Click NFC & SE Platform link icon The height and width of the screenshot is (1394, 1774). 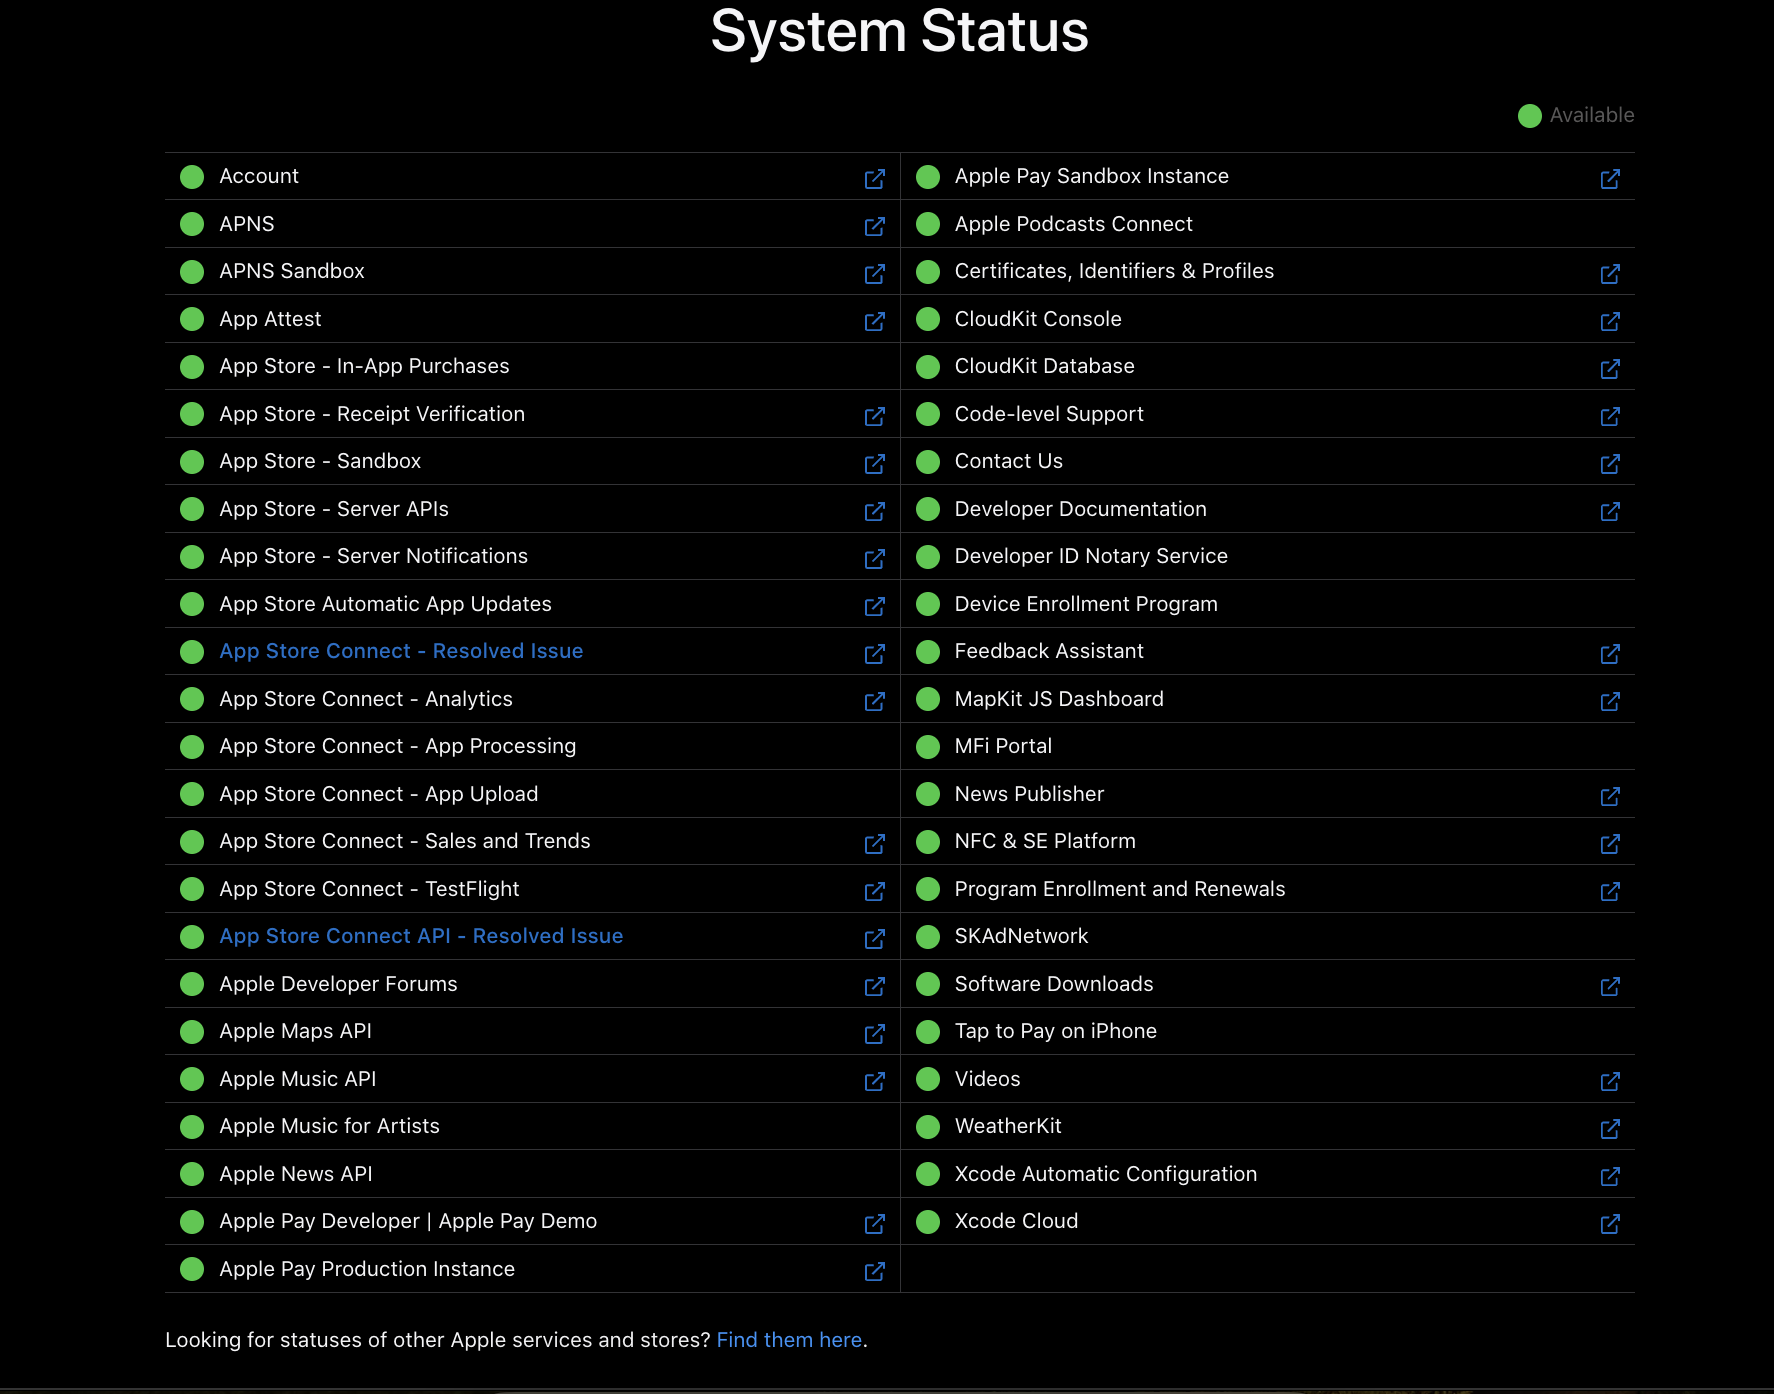pyautogui.click(x=1610, y=843)
